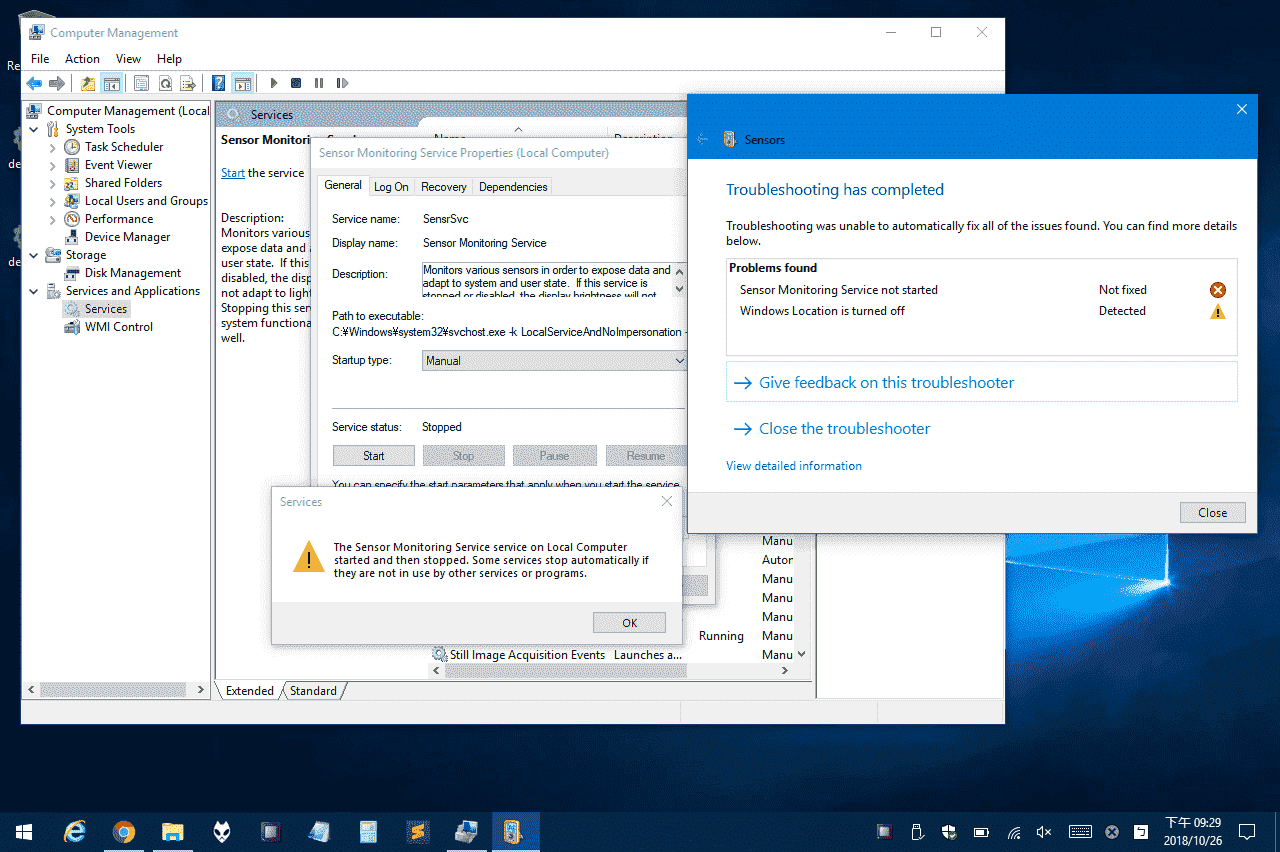Collapse Services and Applications tree node
This screenshot has width=1280, height=852.
(34, 291)
